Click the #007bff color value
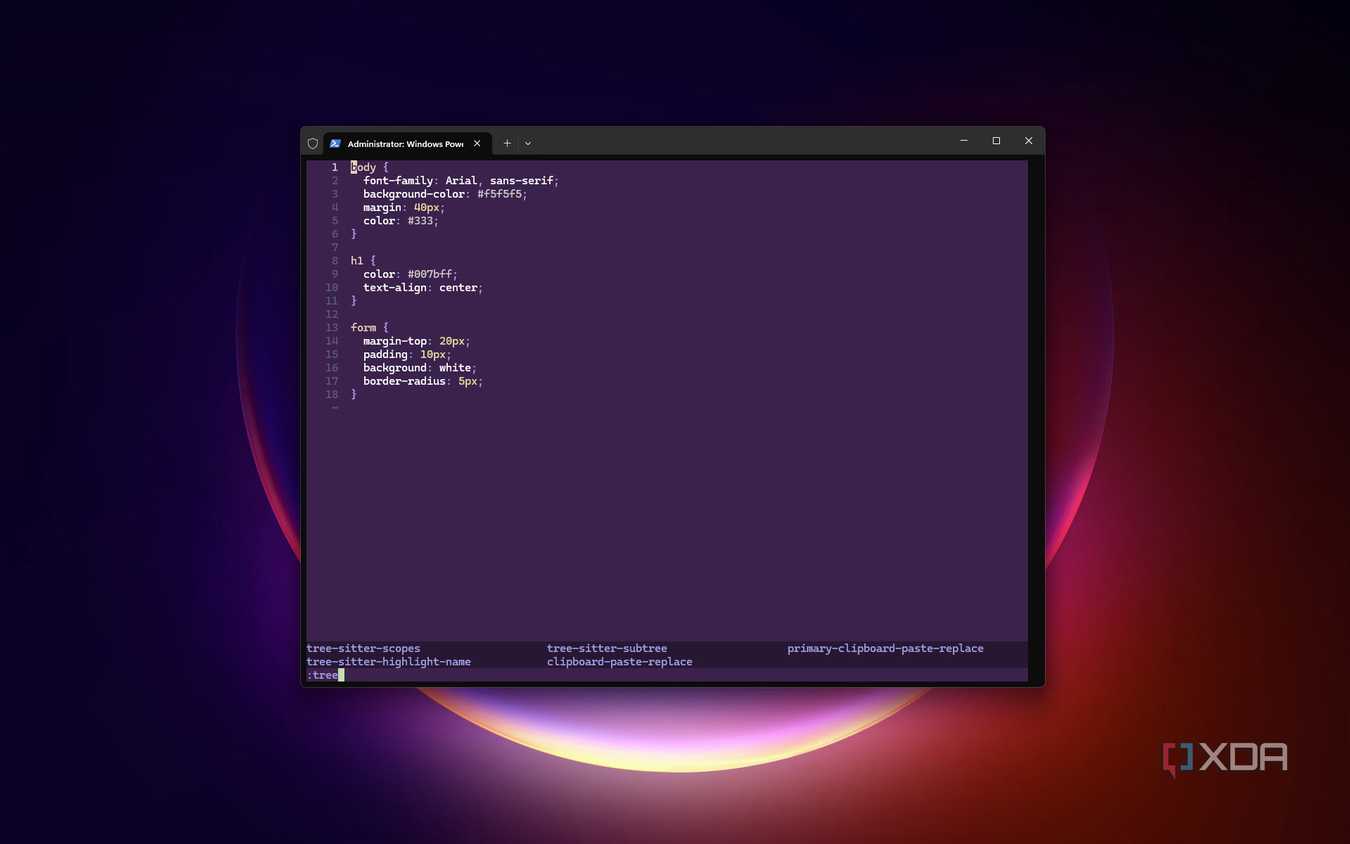This screenshot has height=844, width=1350. (432, 274)
